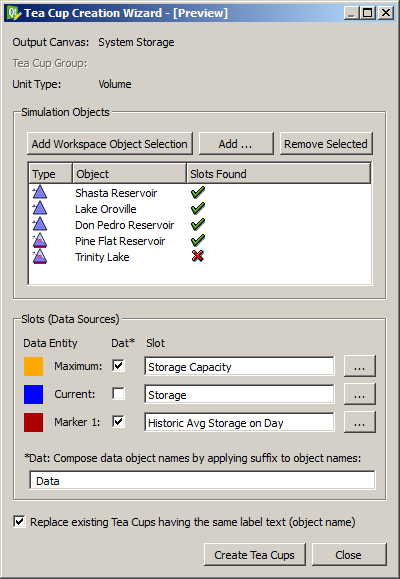Uncheck the Marker 1 Dat checkbox
Viewport: 400px width, 579px height.
[x=118, y=422]
